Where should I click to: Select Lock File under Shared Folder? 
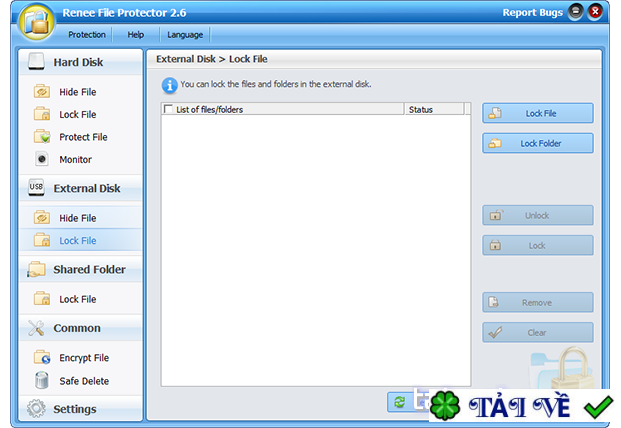[78, 299]
